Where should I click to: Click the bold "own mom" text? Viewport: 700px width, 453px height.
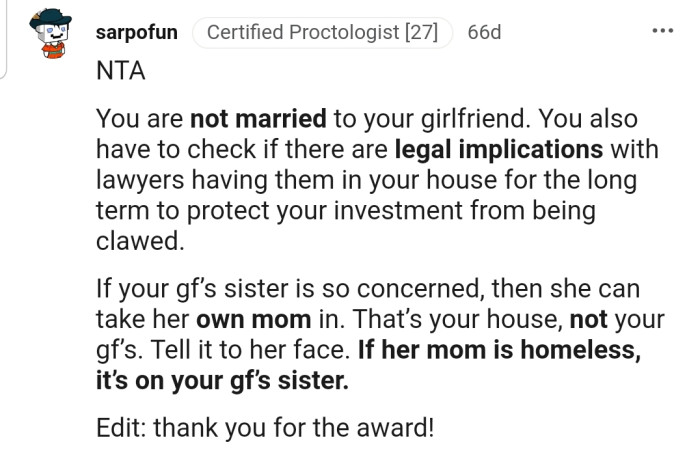(x=235, y=322)
